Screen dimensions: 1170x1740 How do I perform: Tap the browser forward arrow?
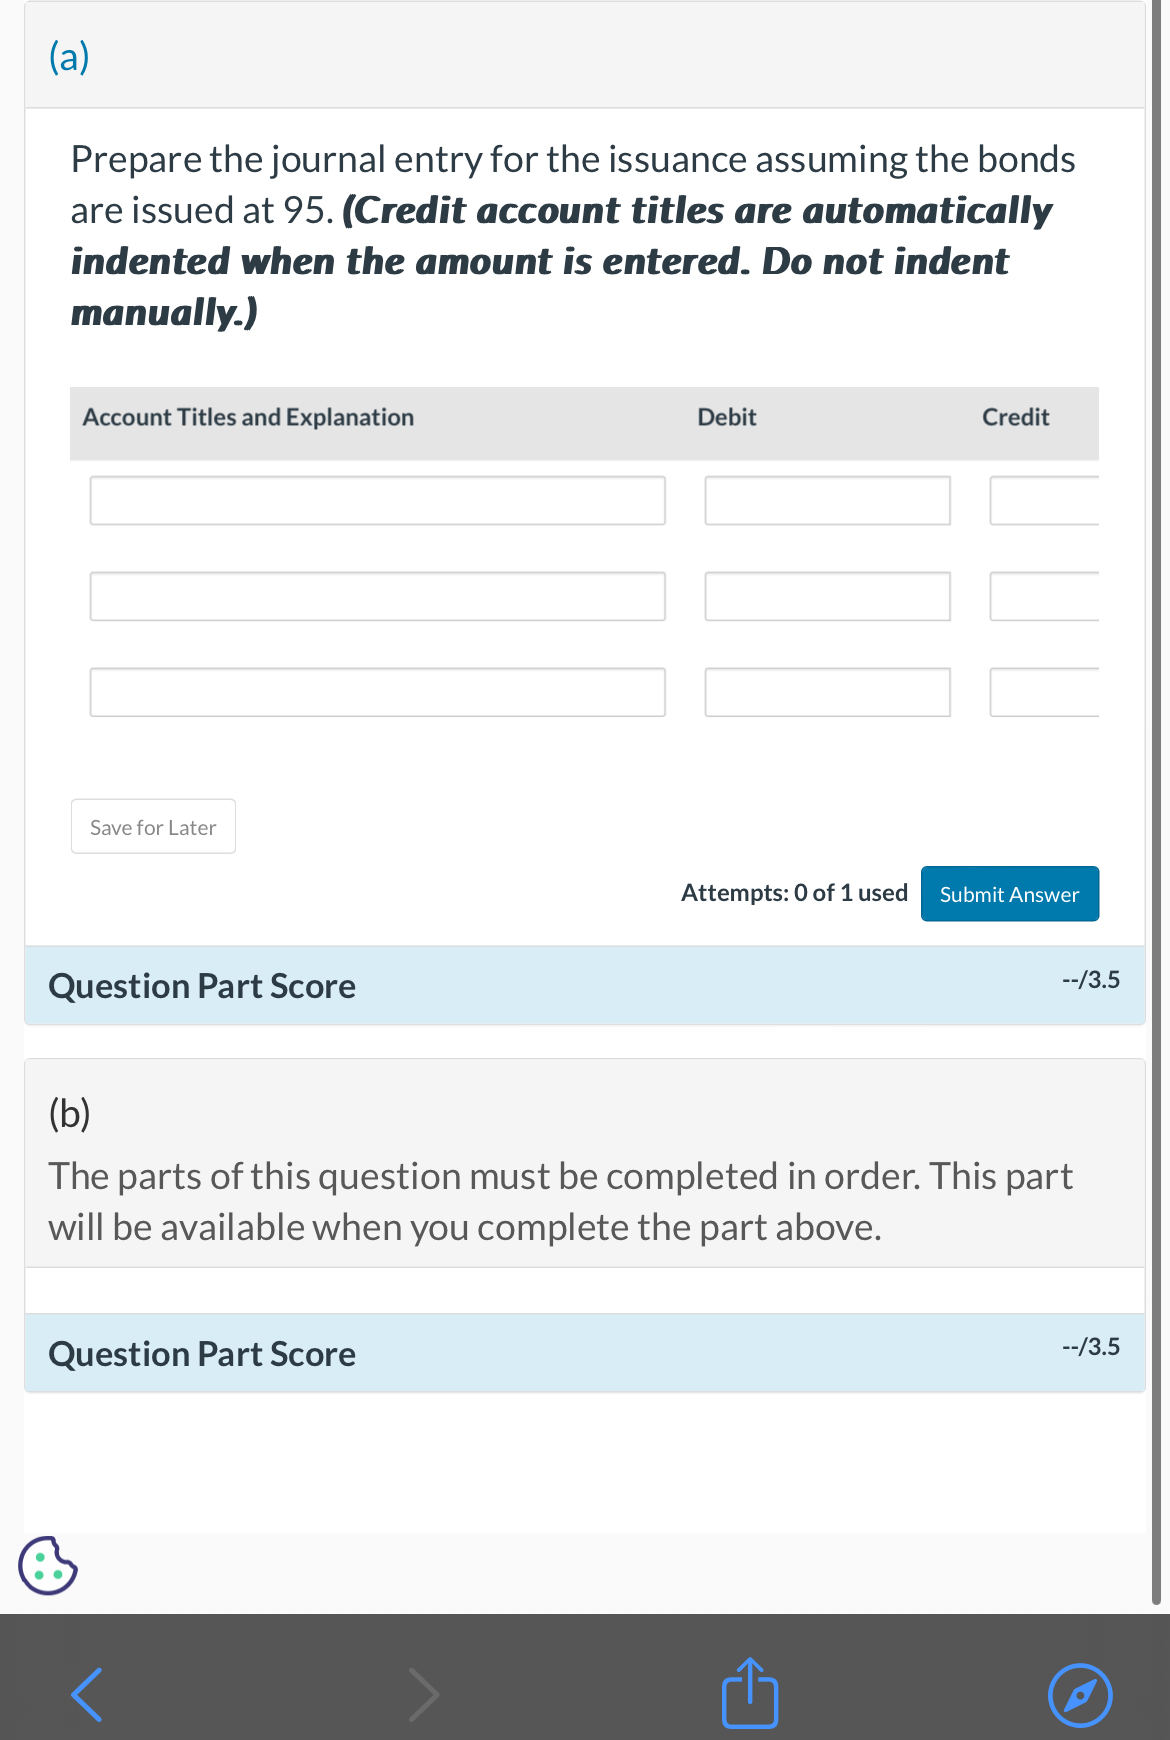click(424, 1694)
